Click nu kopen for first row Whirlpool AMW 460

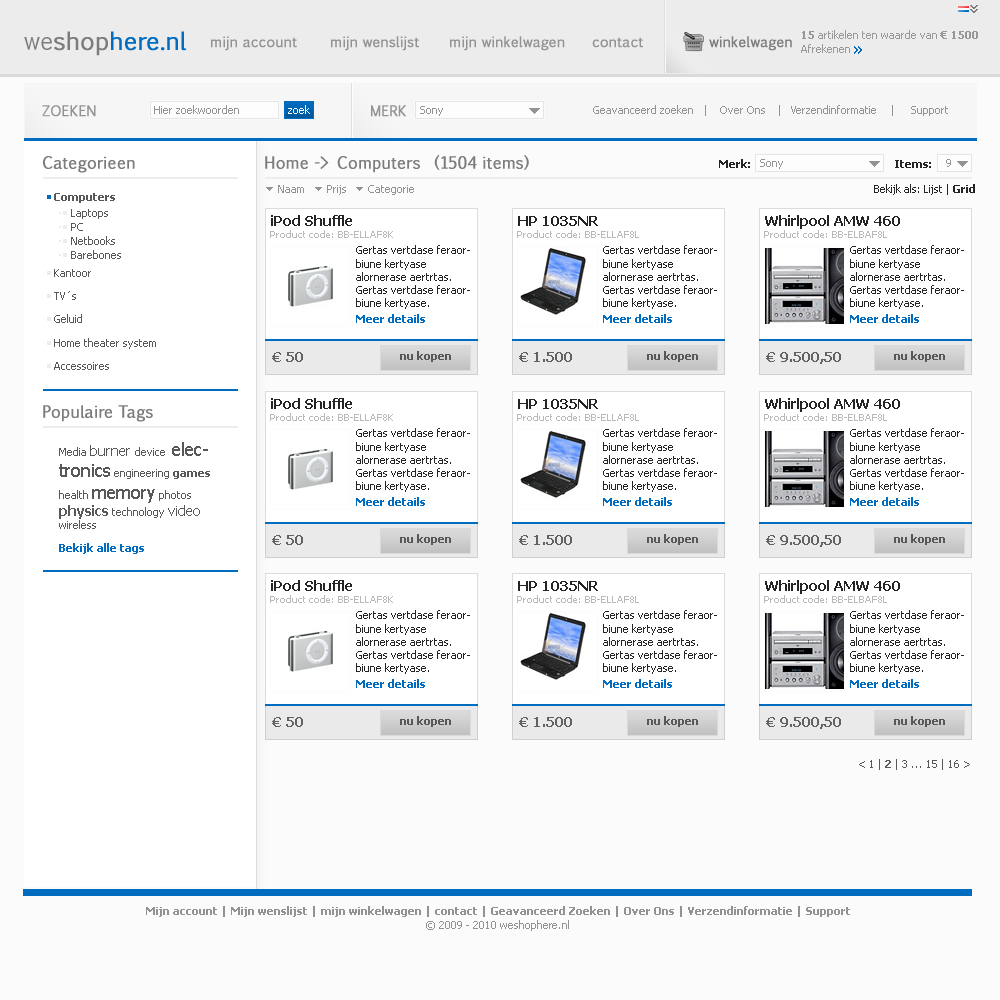point(919,357)
